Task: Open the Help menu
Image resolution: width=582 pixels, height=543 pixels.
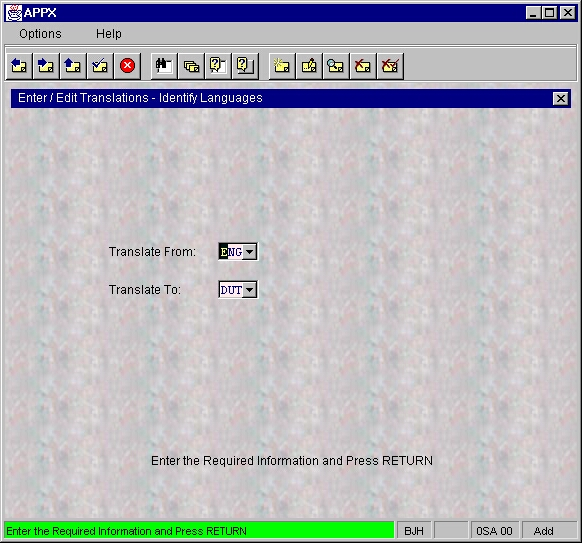Action: point(108,34)
